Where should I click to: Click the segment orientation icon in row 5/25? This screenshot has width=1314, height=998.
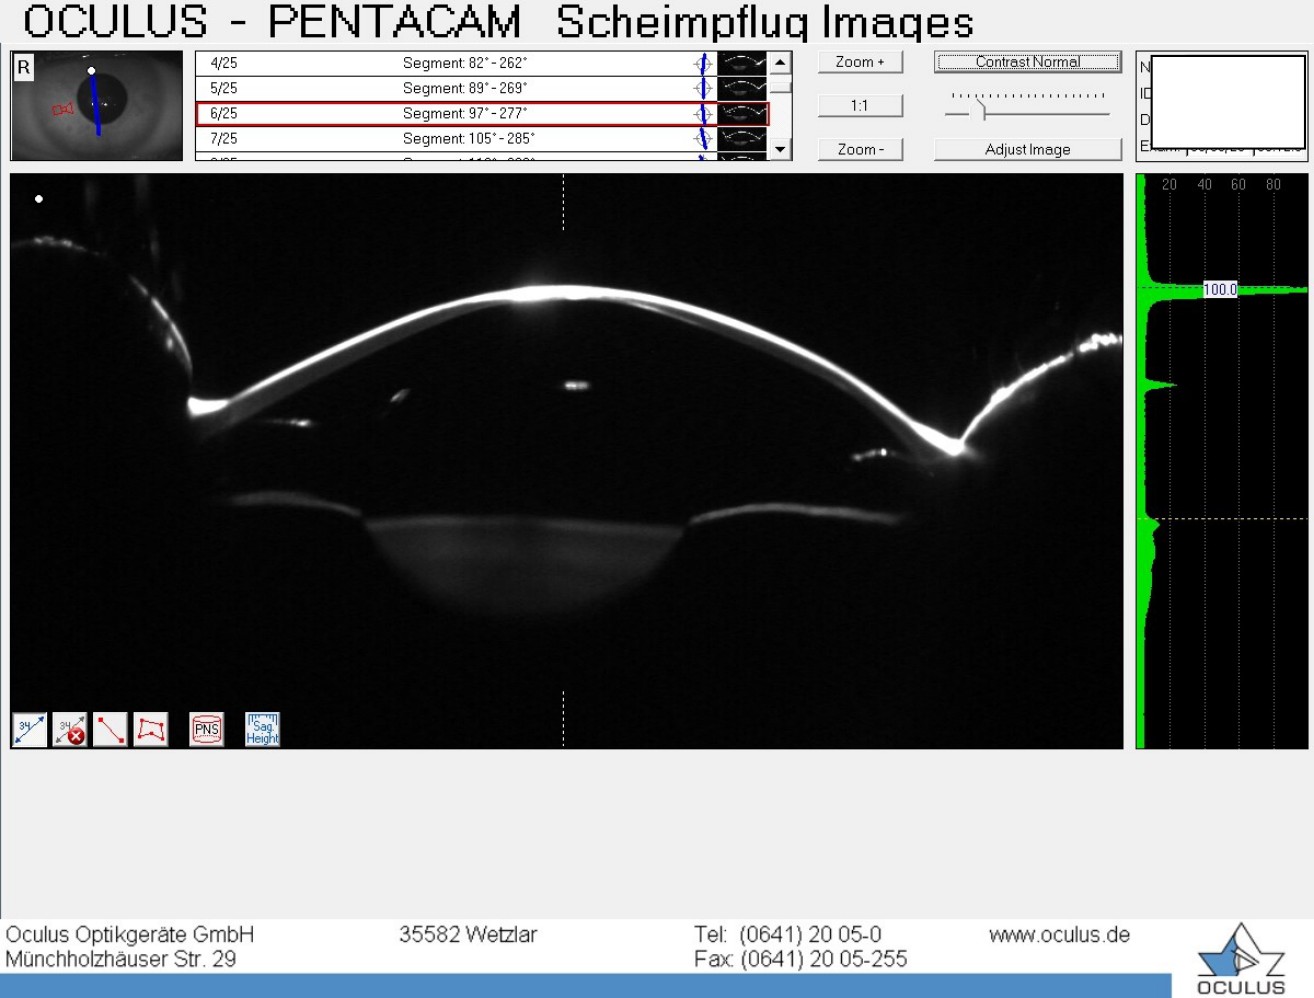pos(703,88)
